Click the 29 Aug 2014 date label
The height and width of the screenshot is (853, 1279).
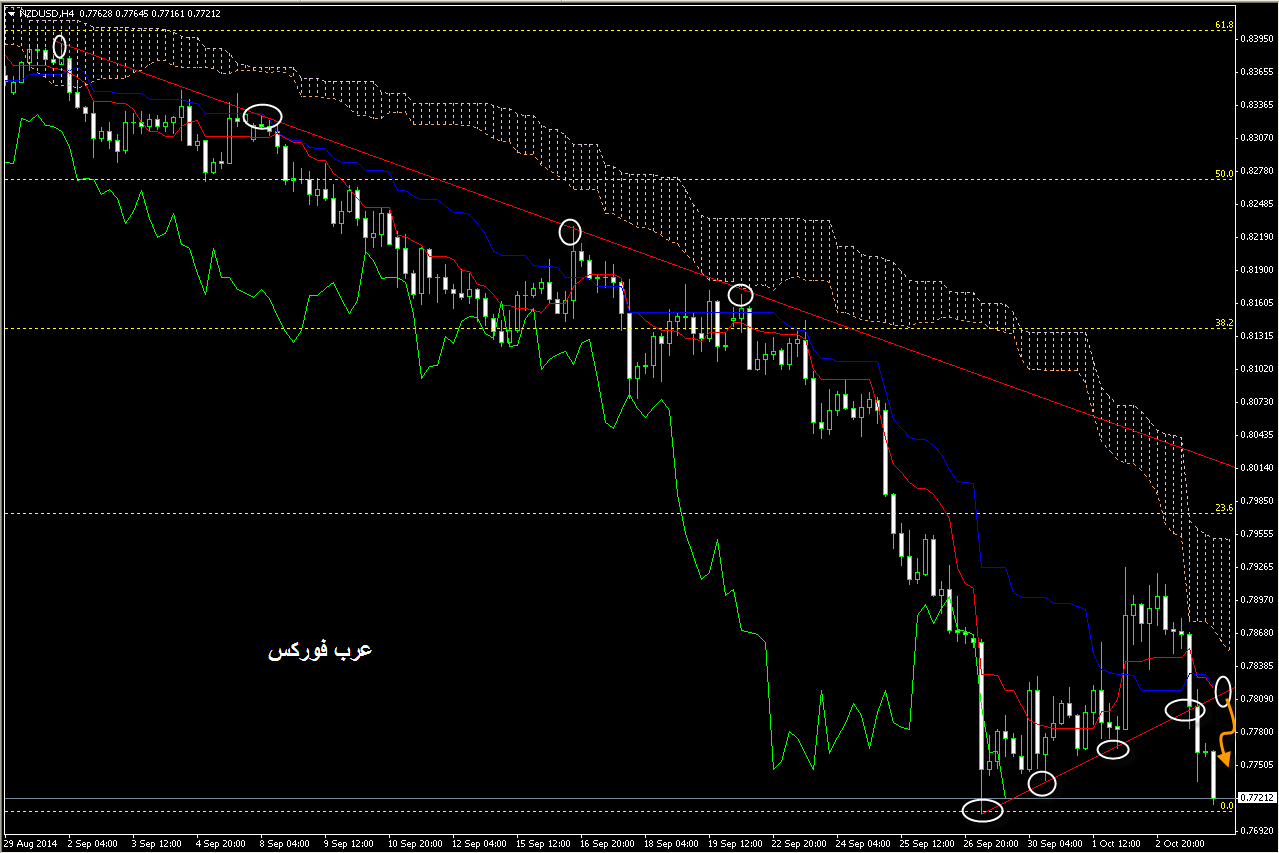[x=31, y=844]
